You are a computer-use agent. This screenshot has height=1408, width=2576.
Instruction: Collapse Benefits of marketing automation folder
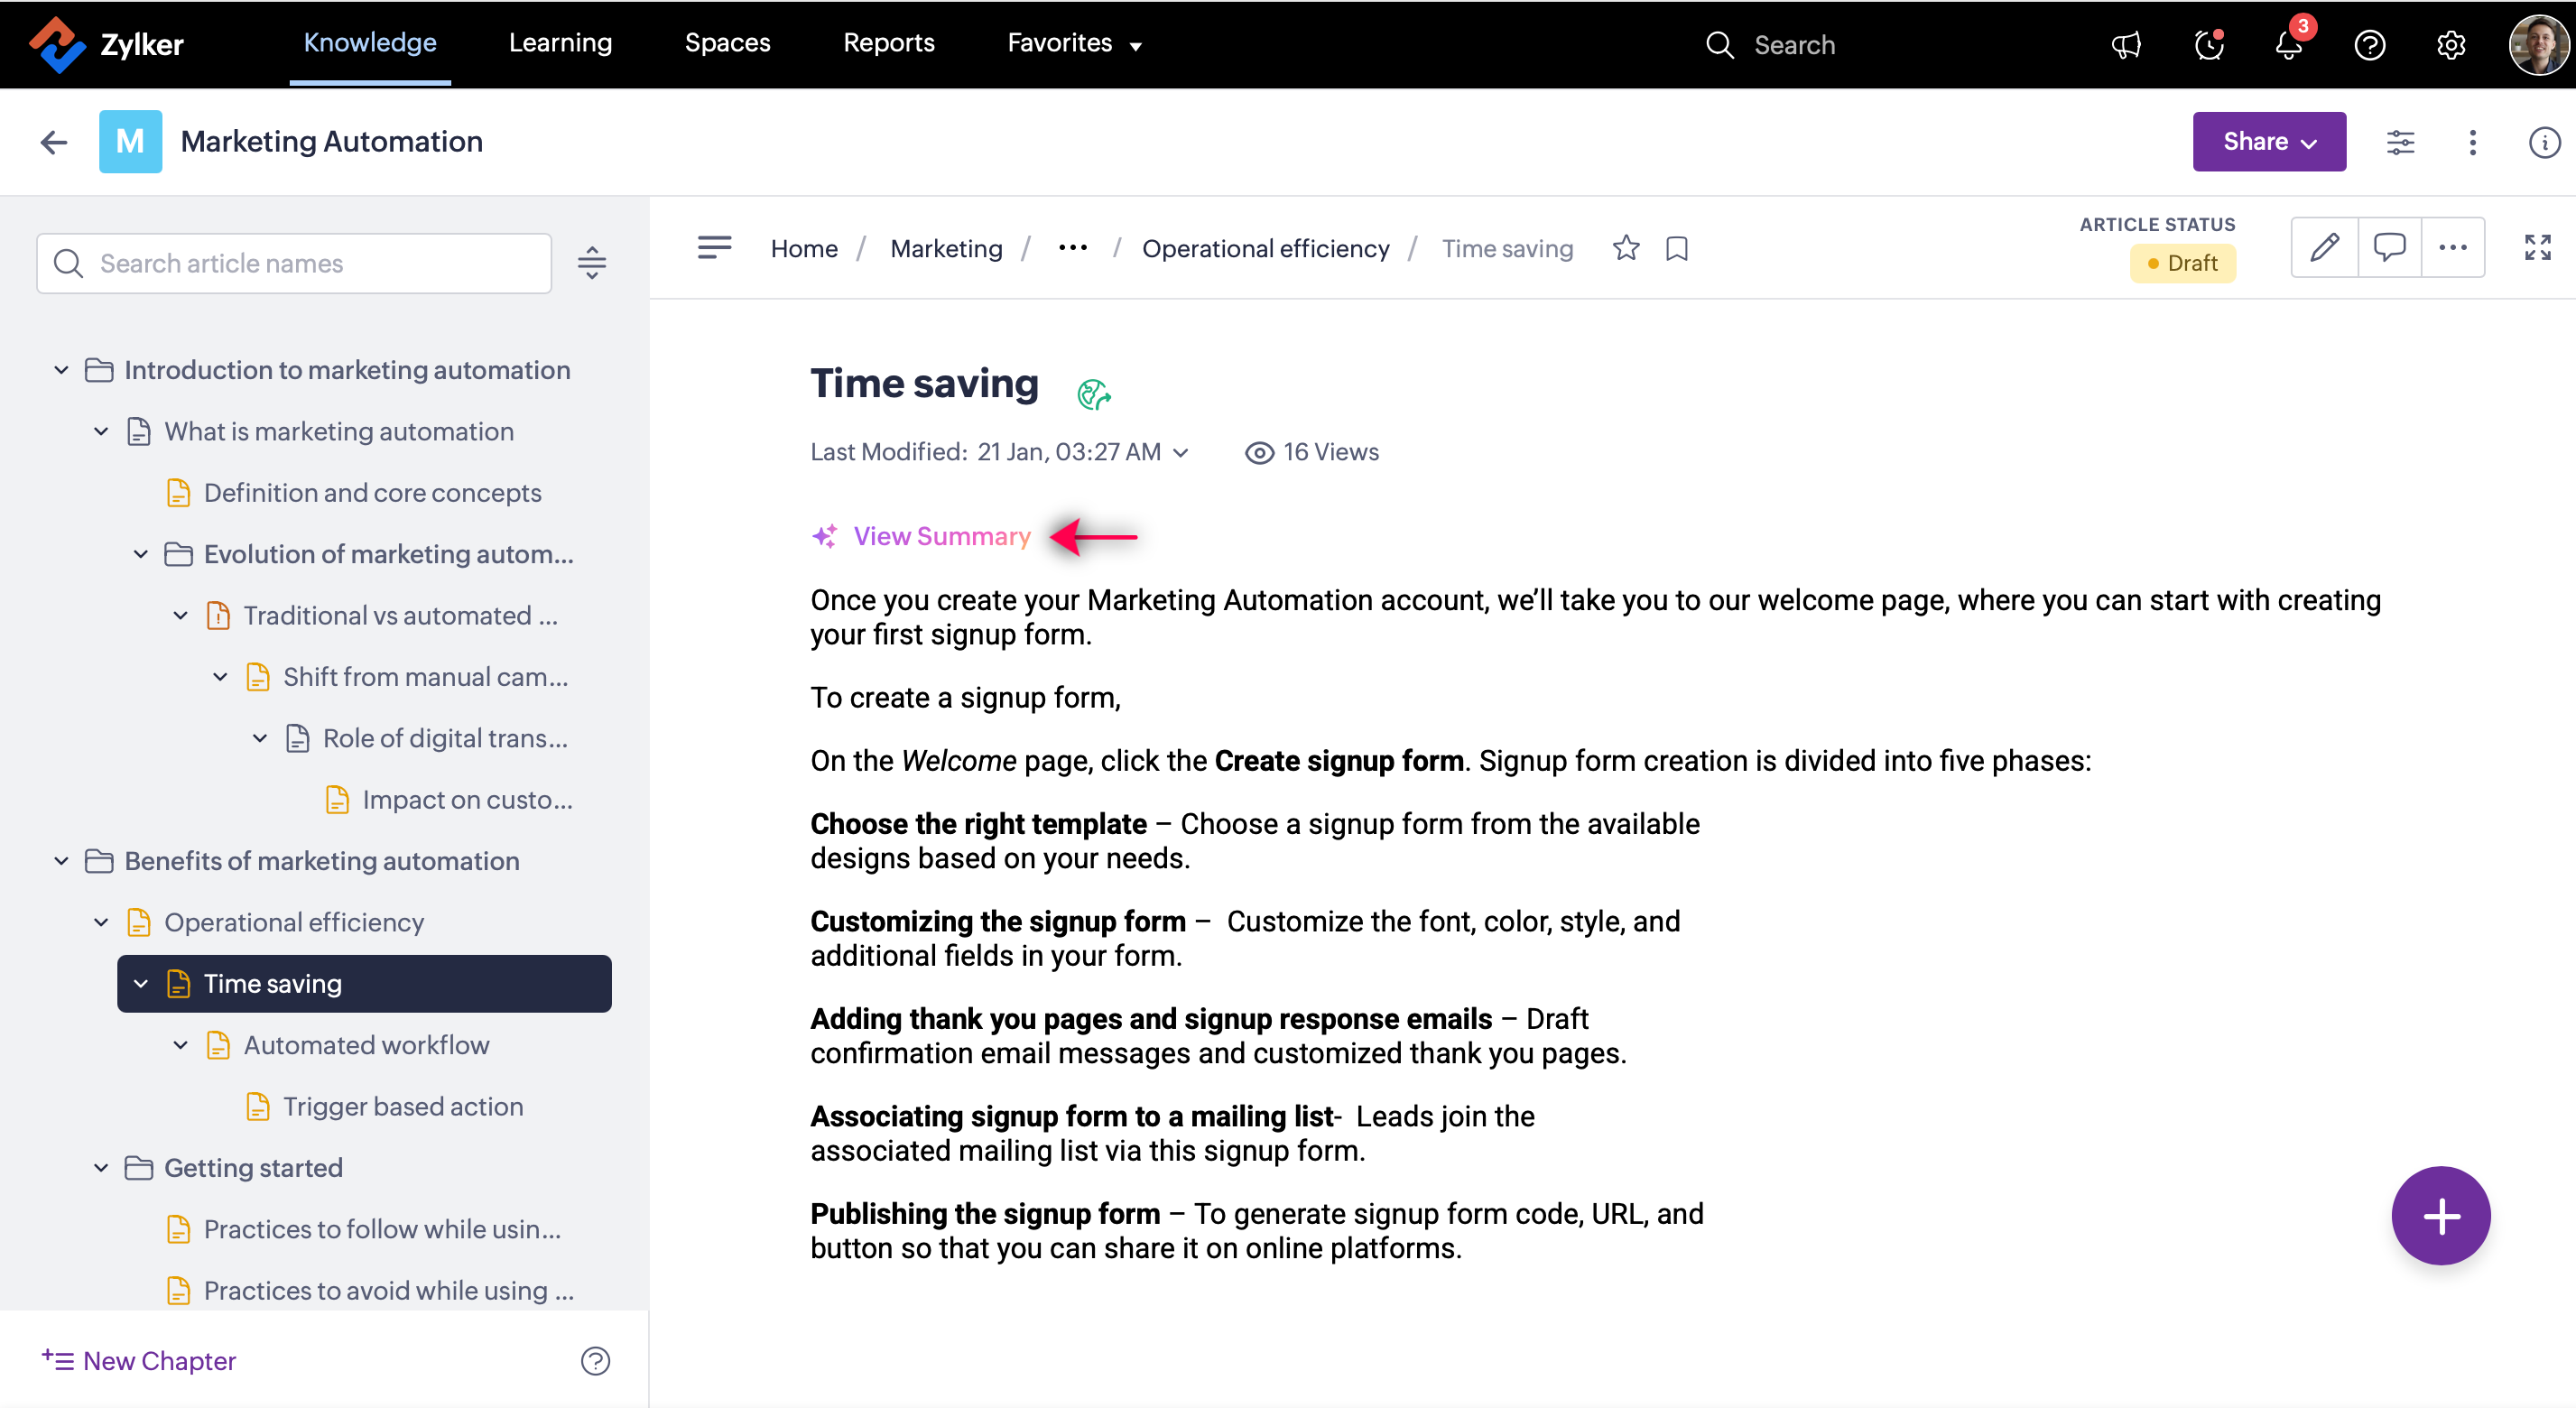pyautogui.click(x=62, y=861)
